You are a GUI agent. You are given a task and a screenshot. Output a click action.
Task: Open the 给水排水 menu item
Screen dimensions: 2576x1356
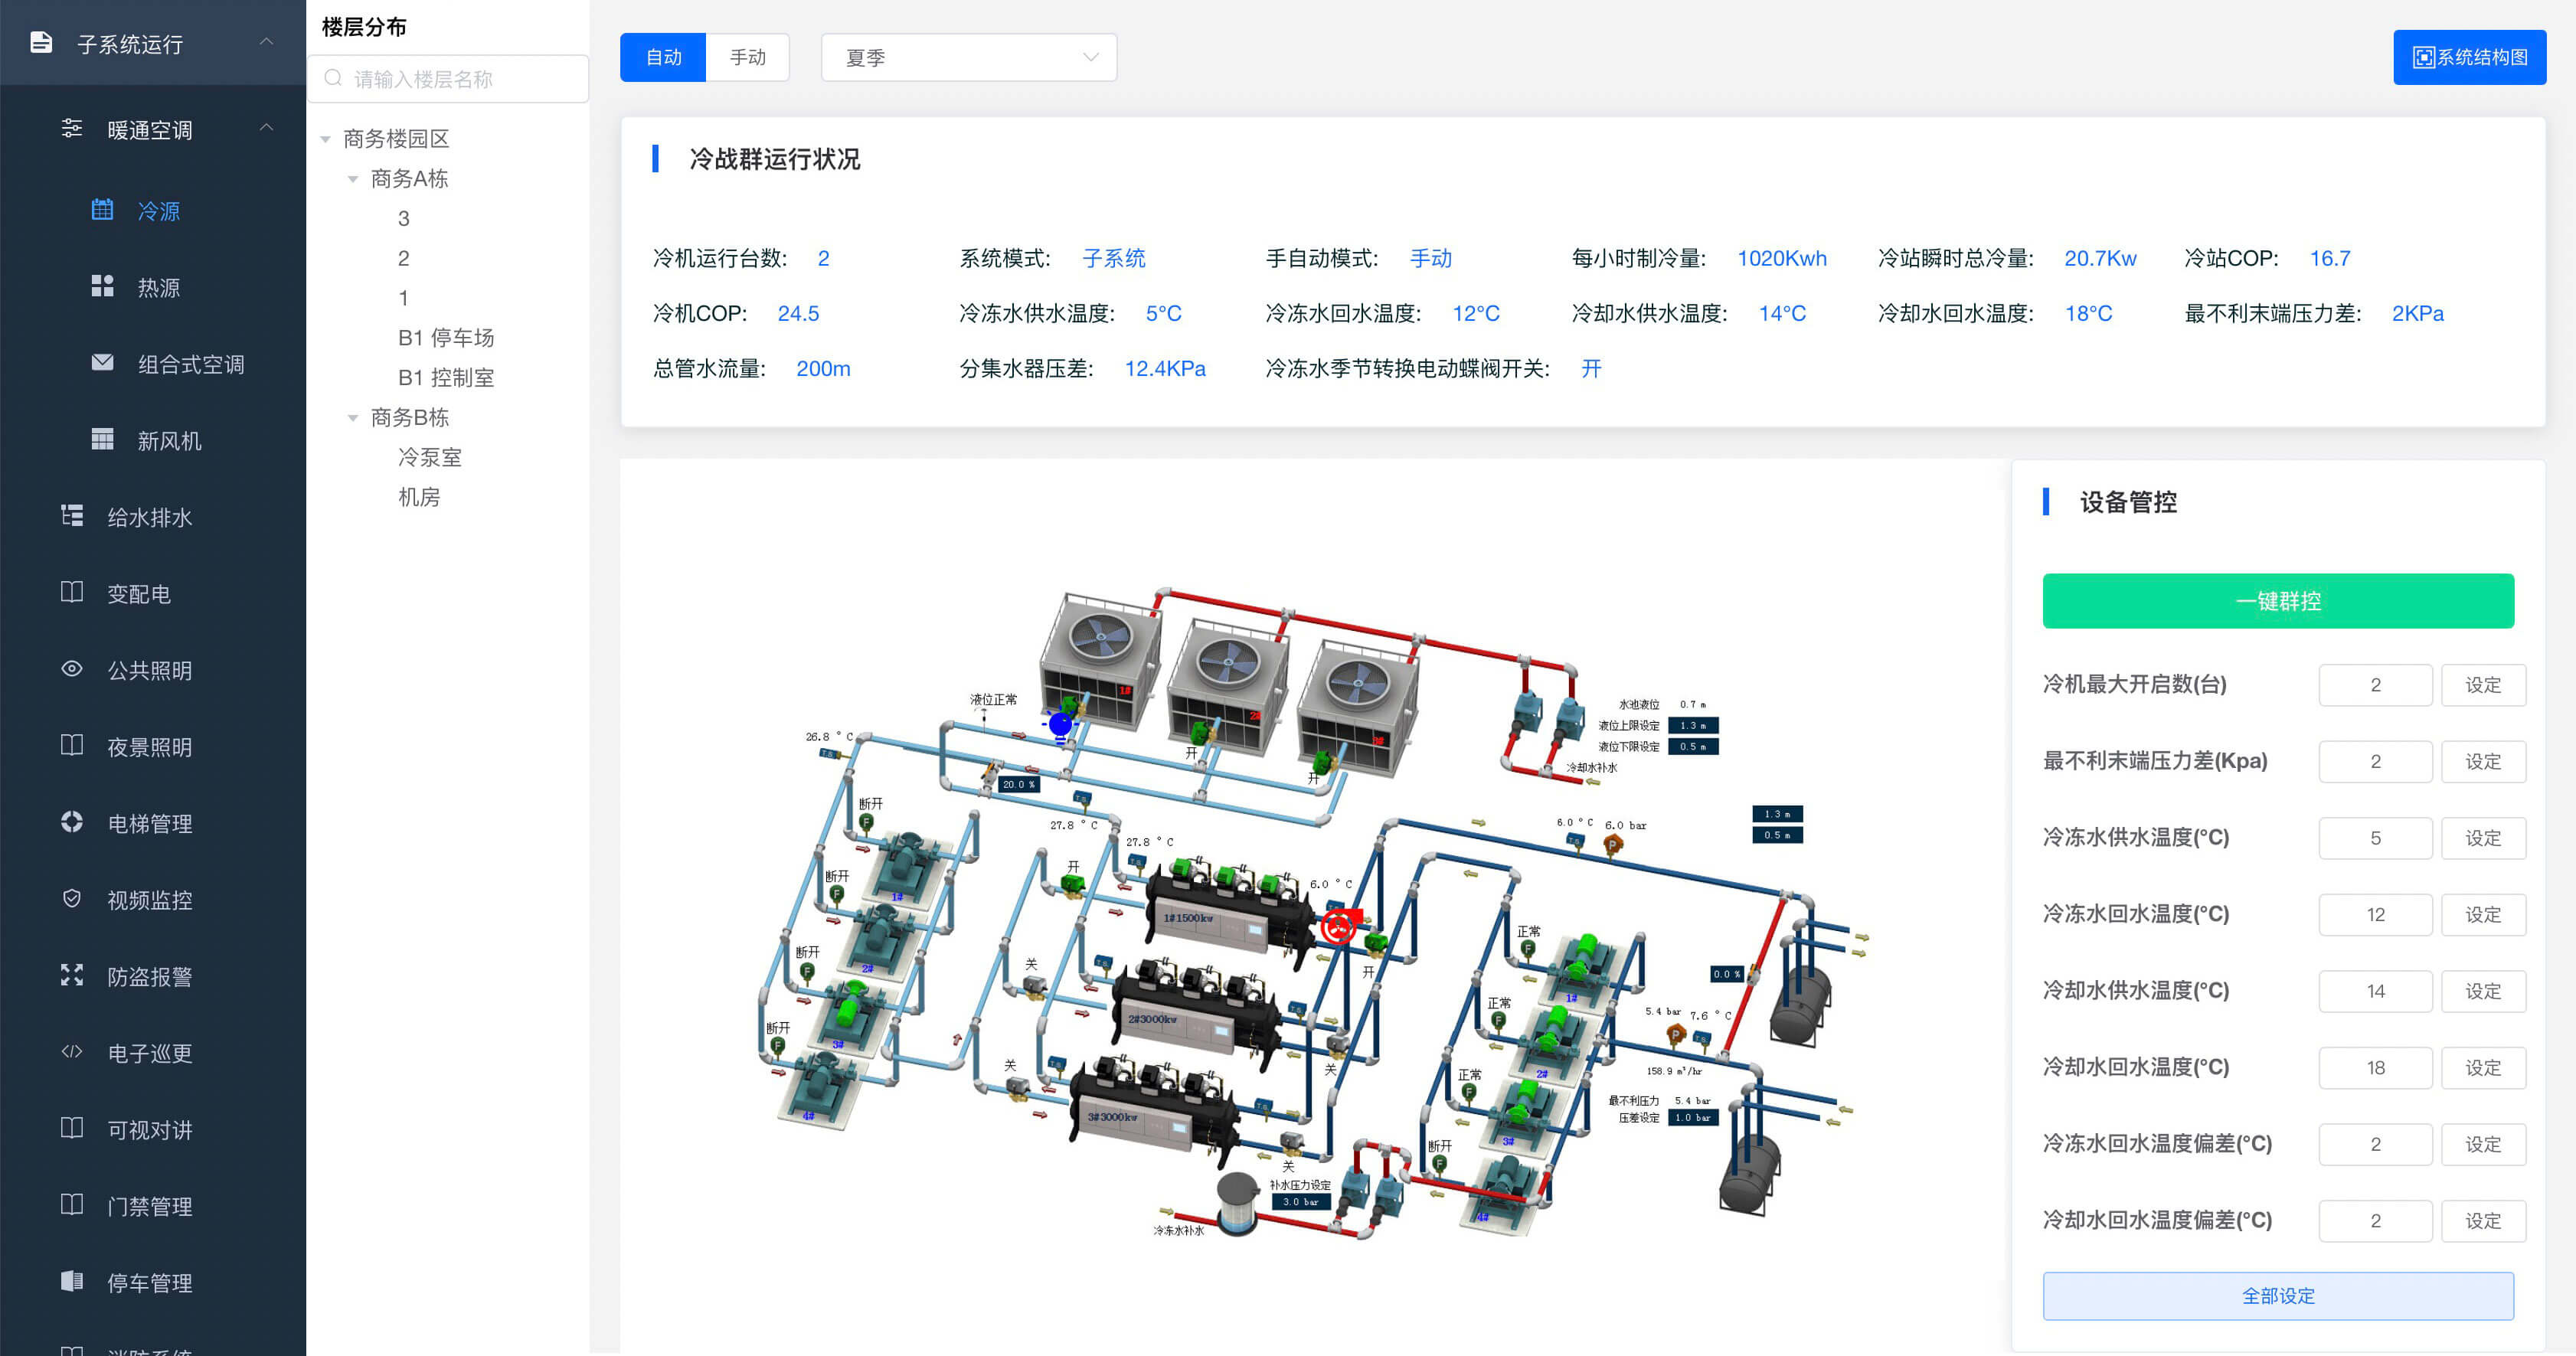coord(150,517)
